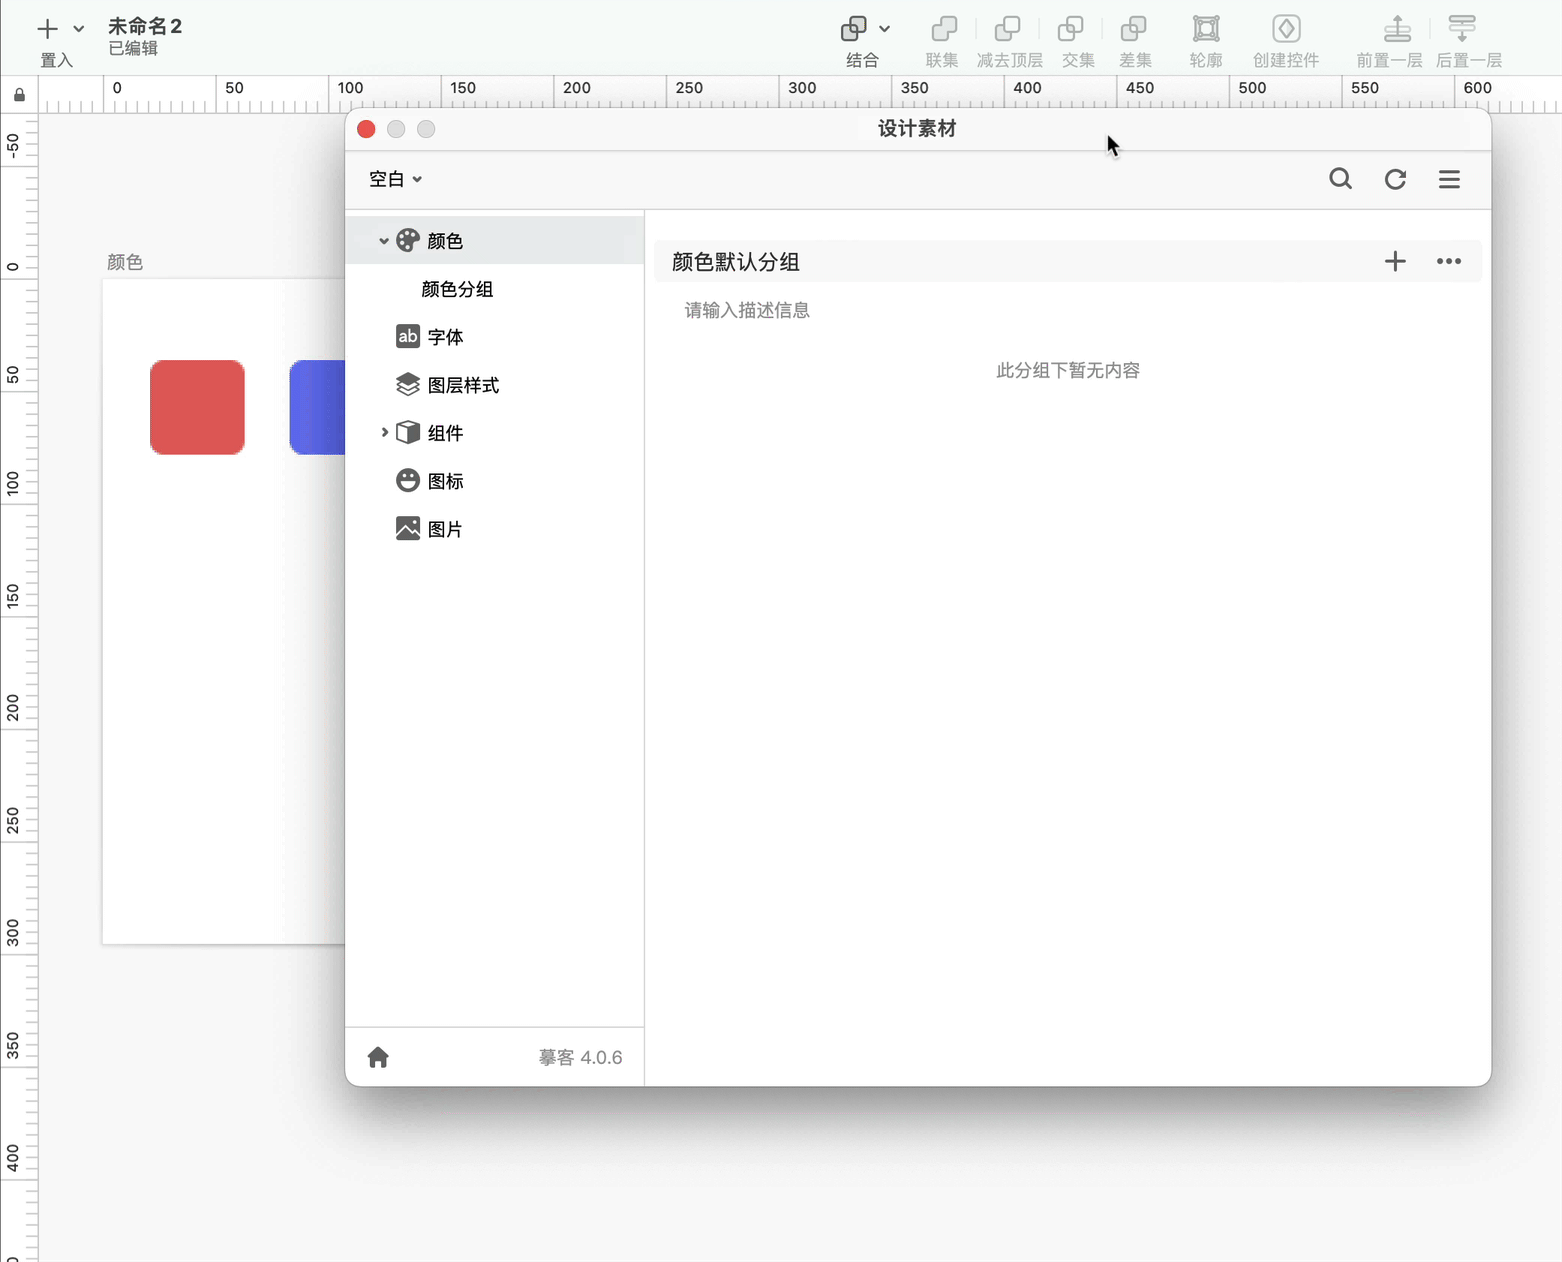The image size is (1562, 1262).
Task: Open the 结合 dropdown arrow
Action: coord(885,29)
